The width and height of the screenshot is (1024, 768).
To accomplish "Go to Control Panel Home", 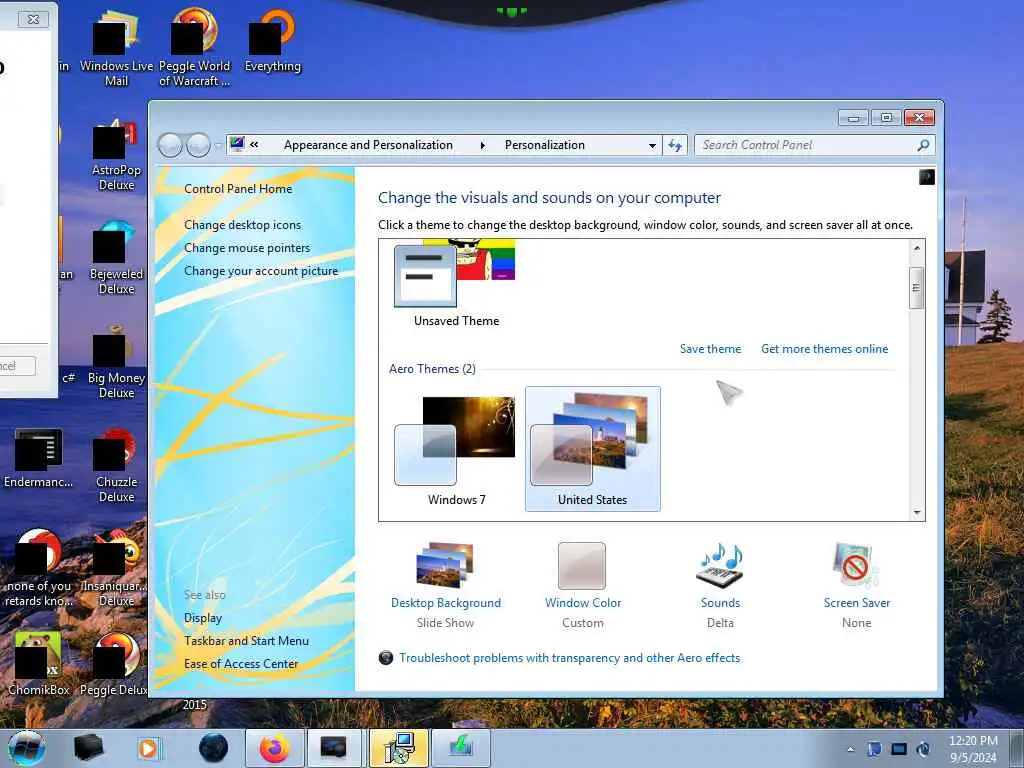I will [x=238, y=189].
